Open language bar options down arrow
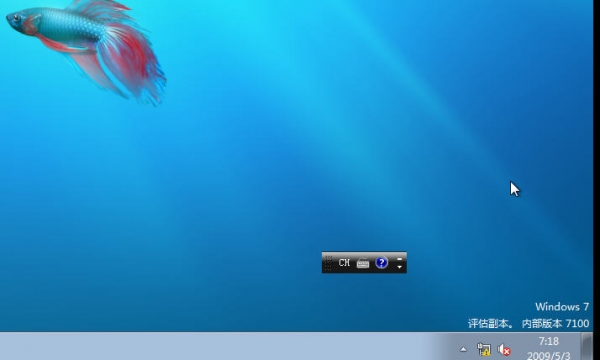Image resolution: width=600 pixels, height=360 pixels. point(399,267)
